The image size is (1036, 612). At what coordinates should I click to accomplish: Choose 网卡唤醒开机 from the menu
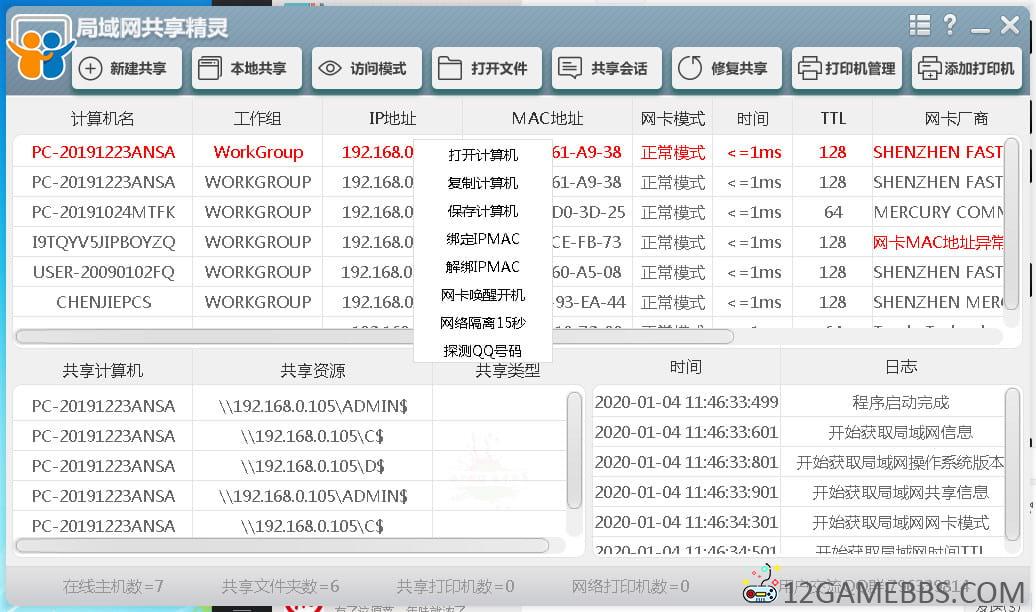tap(483, 295)
